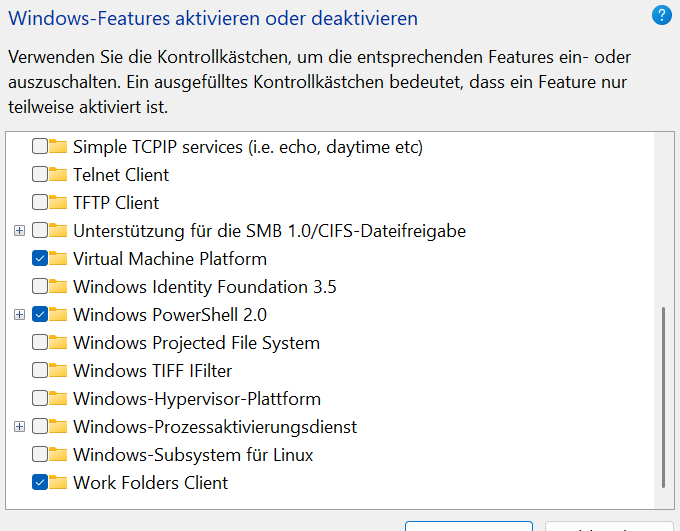Screen dimensions: 680x531
Task: Select the 'Windows Projected File System' text
Action: pos(196,343)
